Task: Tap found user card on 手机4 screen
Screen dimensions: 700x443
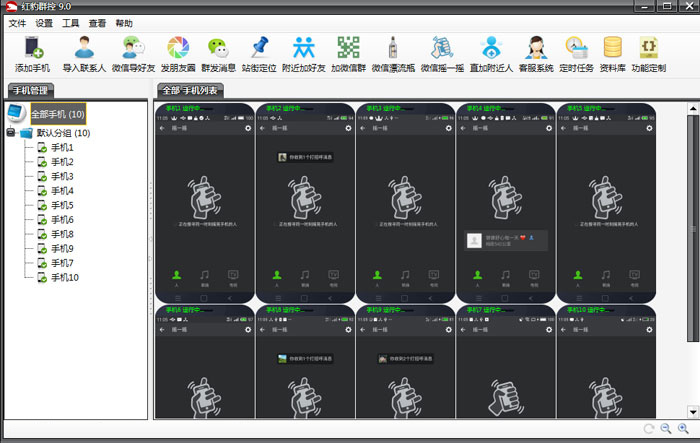Action: pyautogui.click(x=506, y=241)
